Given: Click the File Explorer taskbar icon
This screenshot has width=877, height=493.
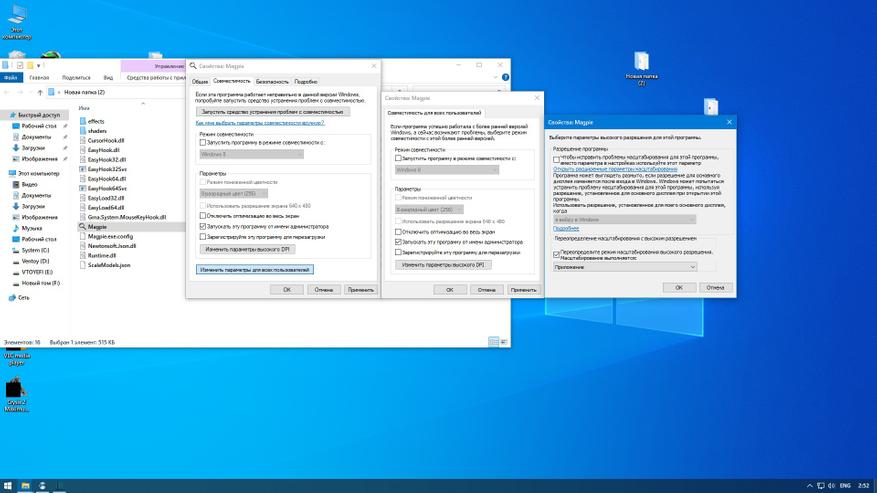Looking at the screenshot, I should (x=25, y=485).
